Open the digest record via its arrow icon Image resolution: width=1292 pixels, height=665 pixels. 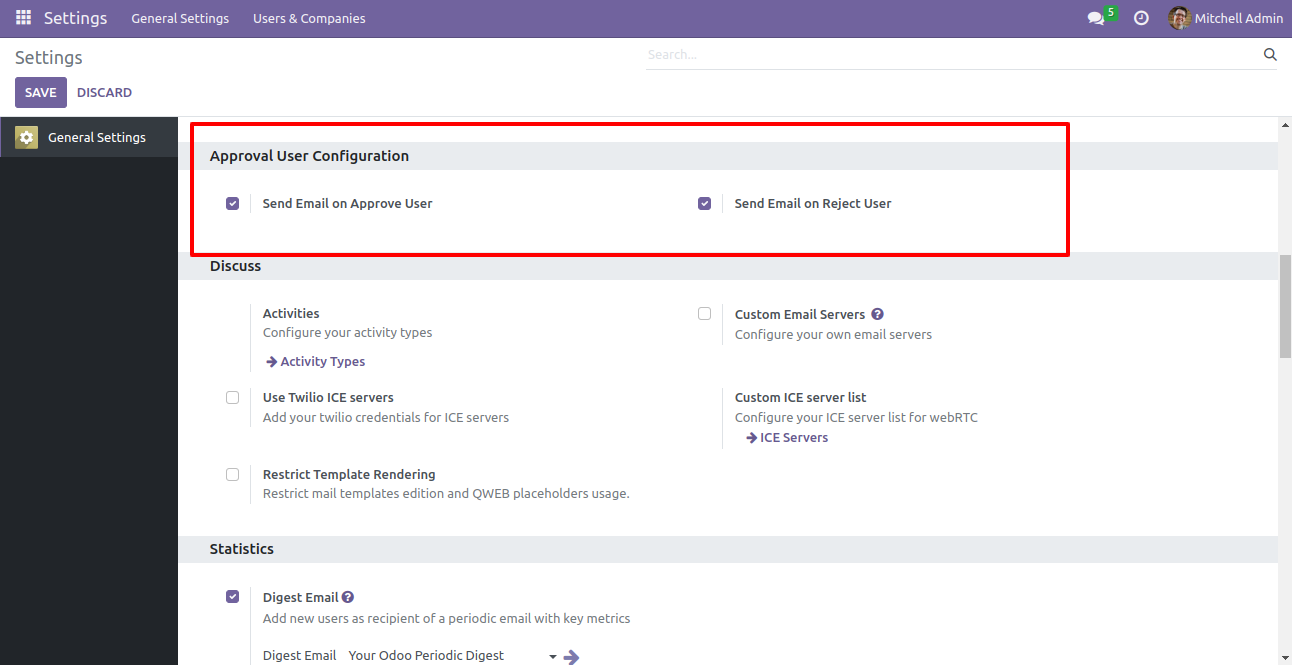point(571,657)
